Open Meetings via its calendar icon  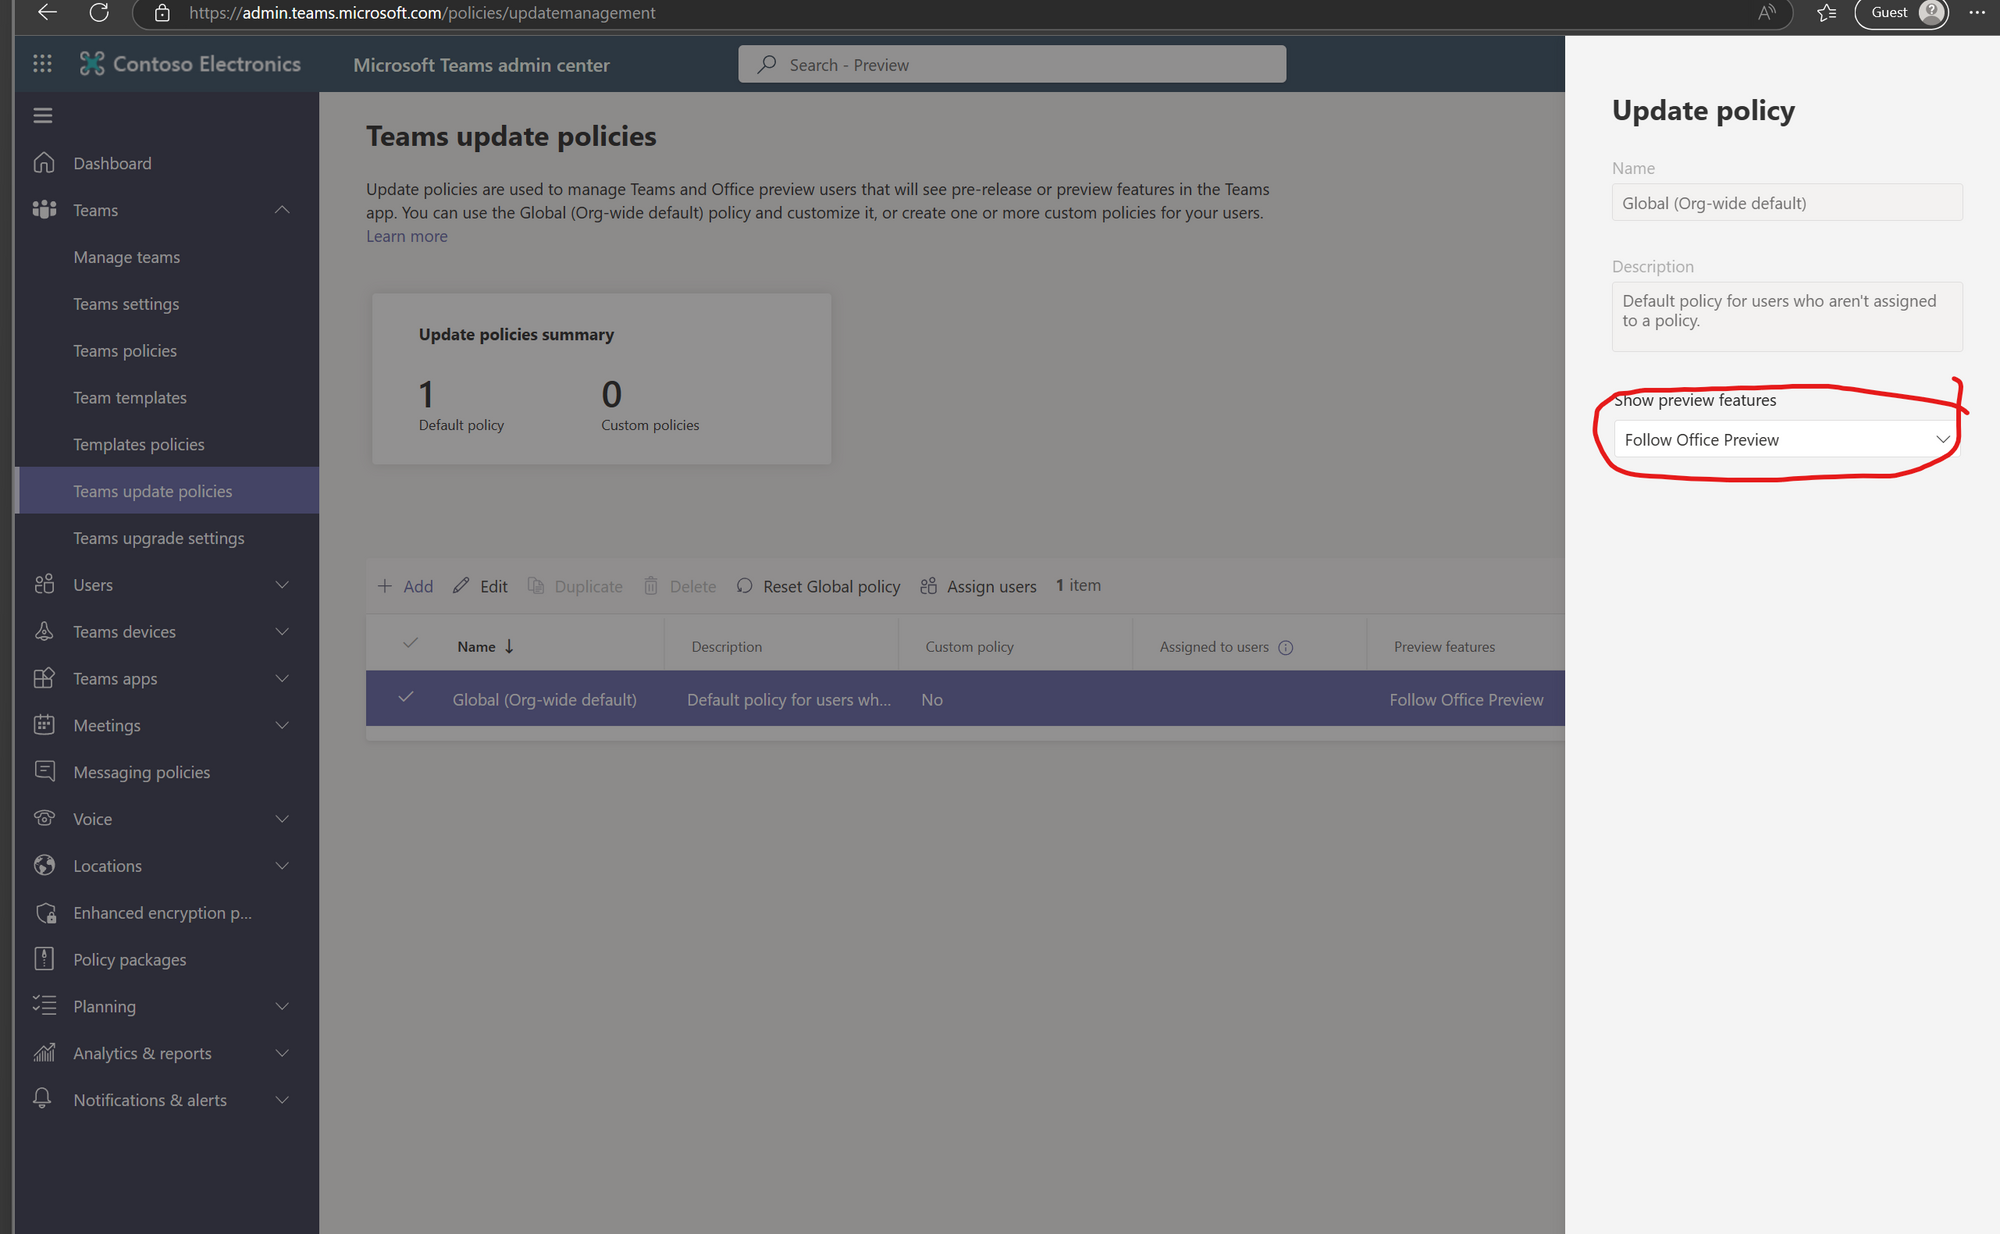click(44, 725)
